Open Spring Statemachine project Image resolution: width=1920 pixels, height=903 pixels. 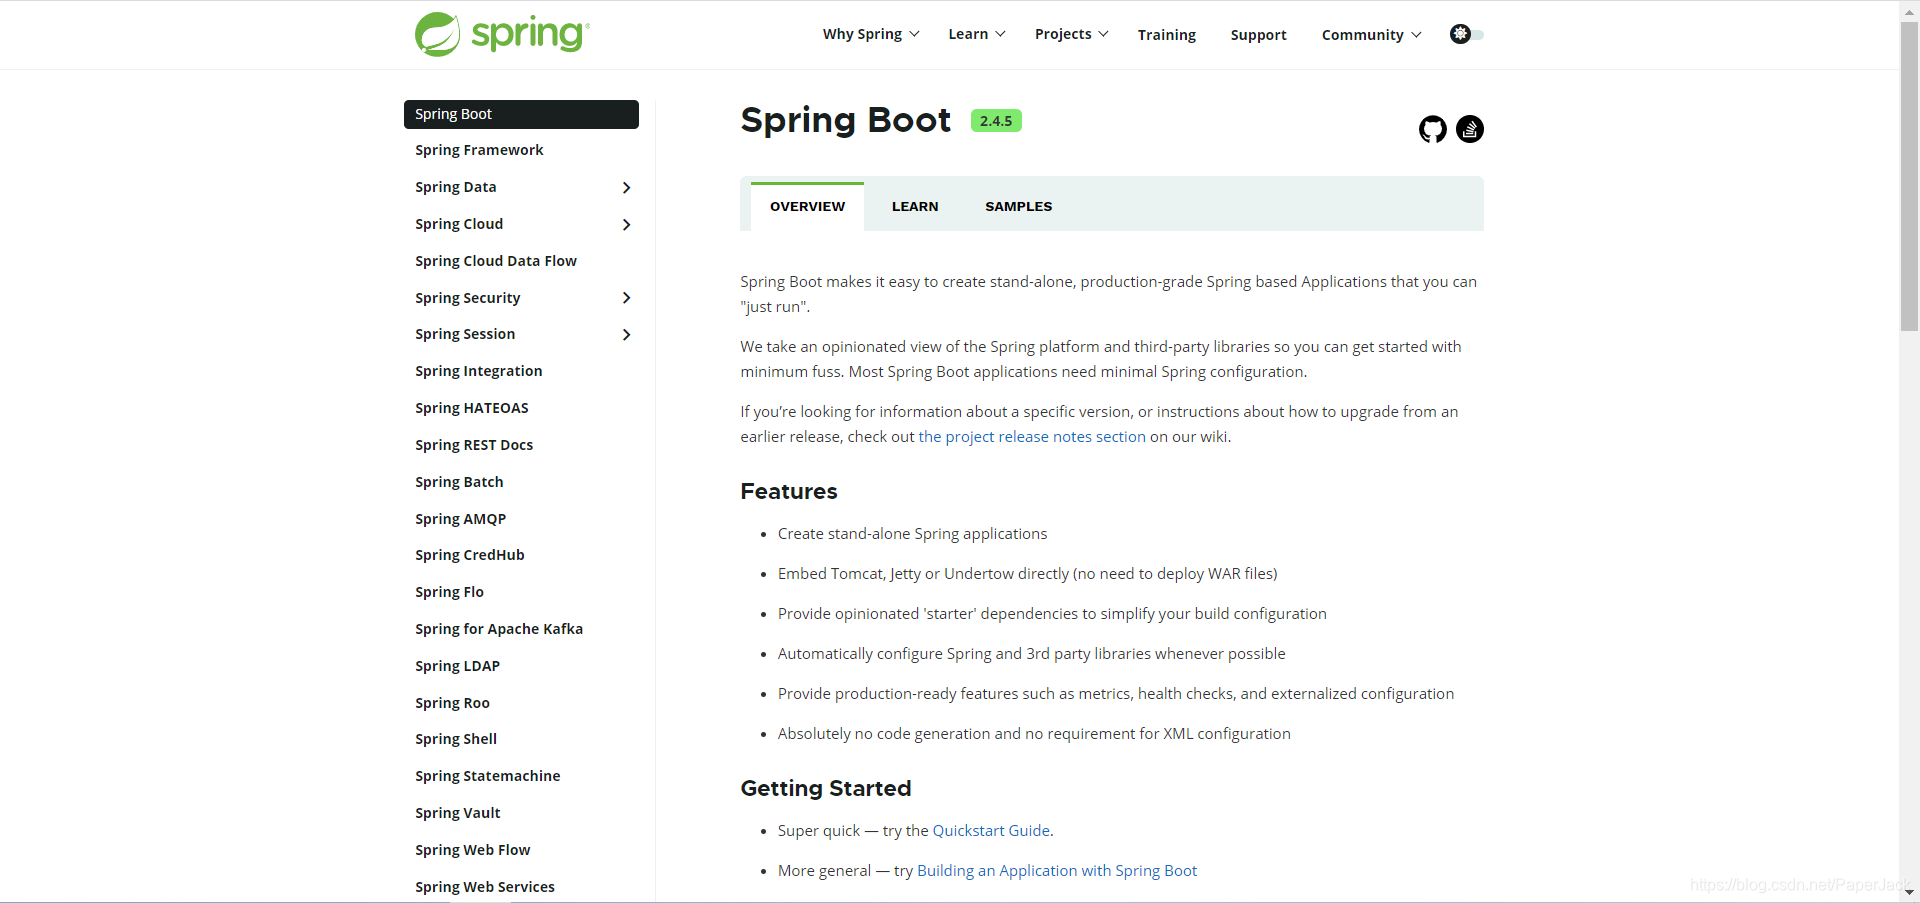pos(488,776)
